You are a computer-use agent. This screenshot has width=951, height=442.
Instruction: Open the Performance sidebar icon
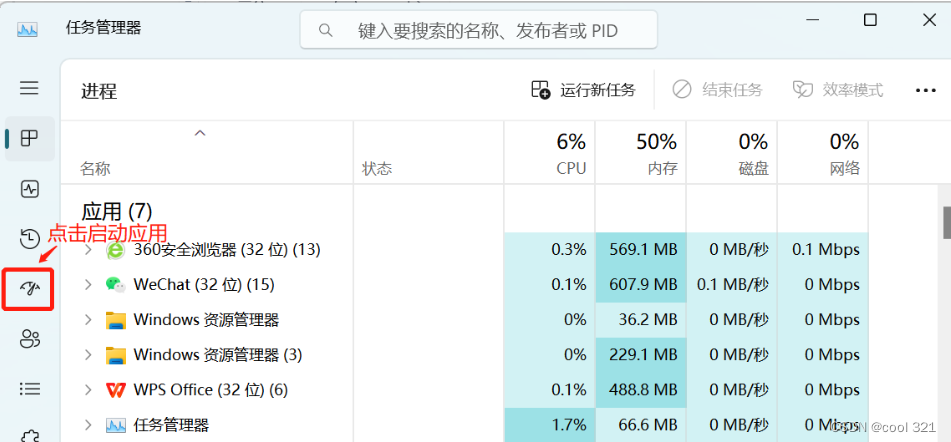(30, 189)
